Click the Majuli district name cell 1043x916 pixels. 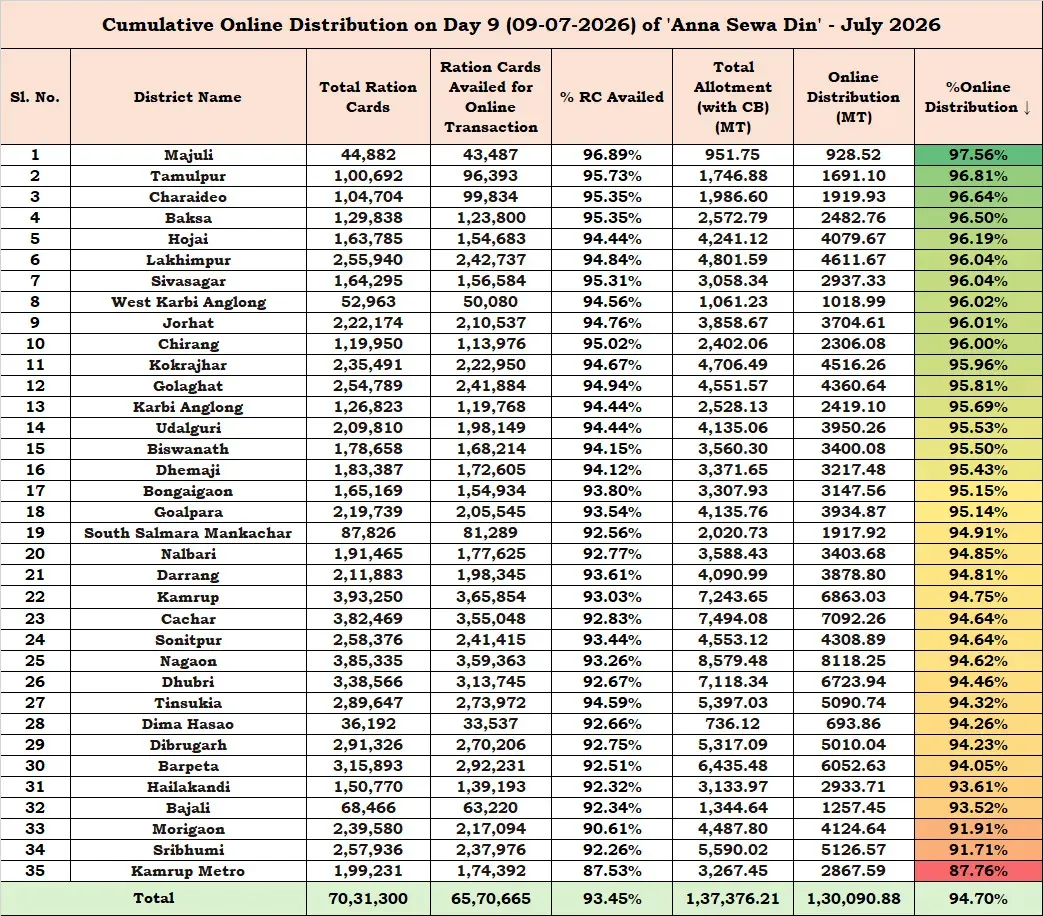click(188, 155)
